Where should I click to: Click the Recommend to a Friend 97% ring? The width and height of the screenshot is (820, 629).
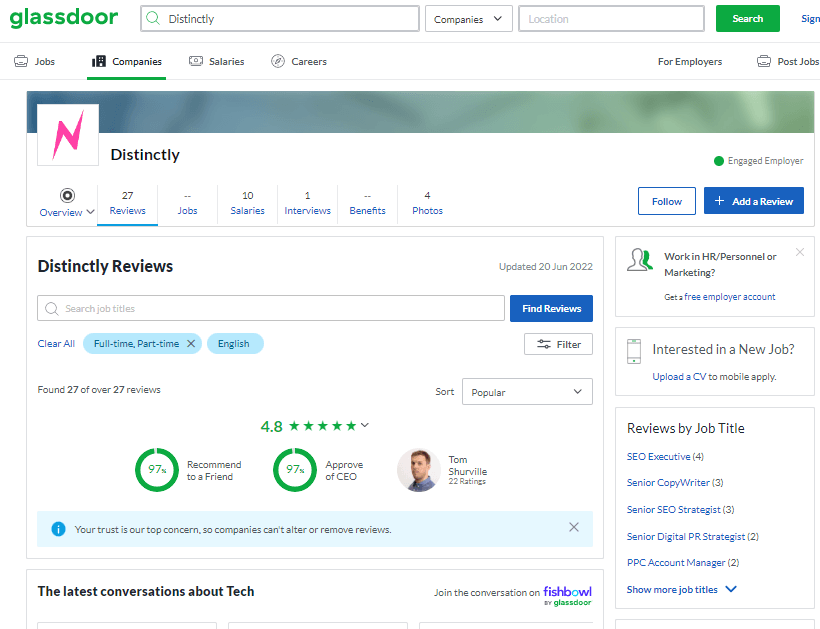(x=157, y=470)
